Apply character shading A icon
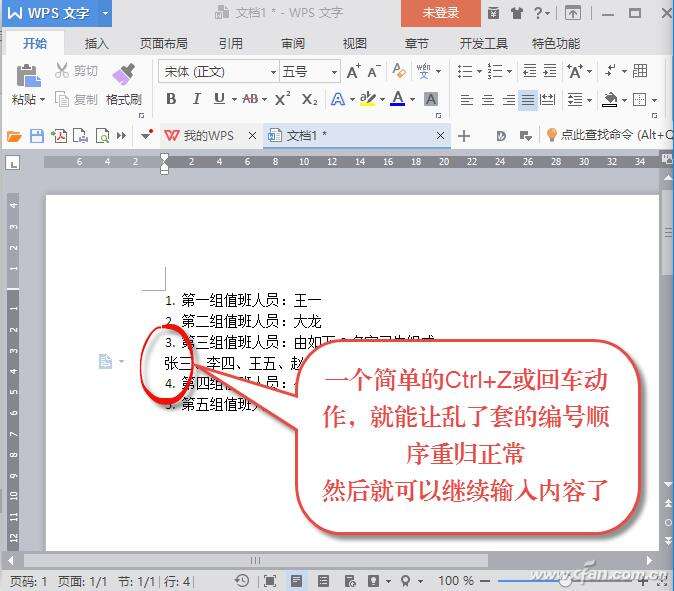Screen dimensions: 674x591 point(431,99)
